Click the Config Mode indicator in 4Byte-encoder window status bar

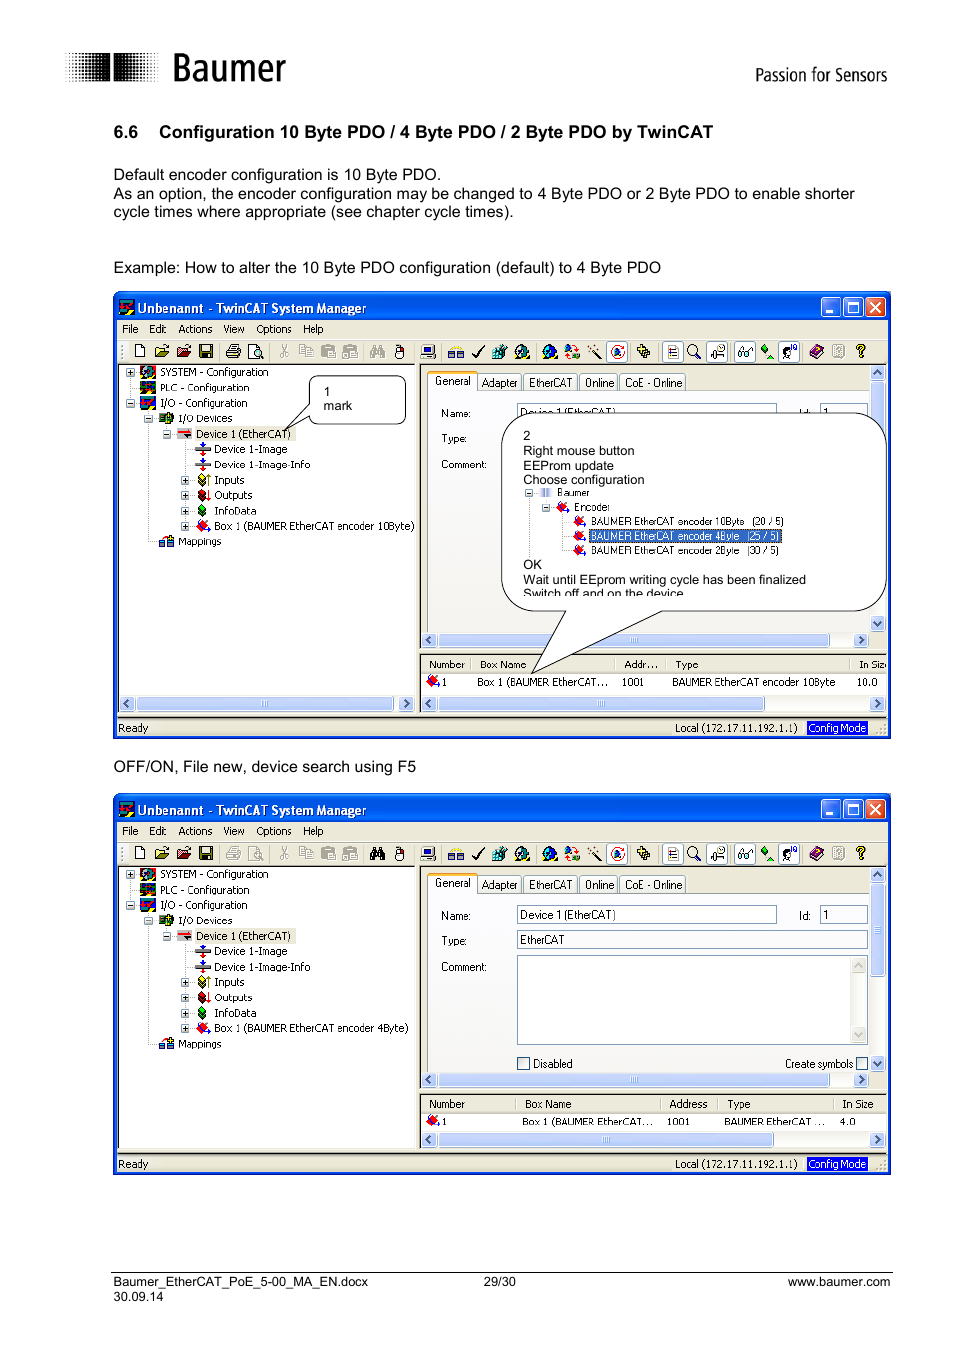837,1164
